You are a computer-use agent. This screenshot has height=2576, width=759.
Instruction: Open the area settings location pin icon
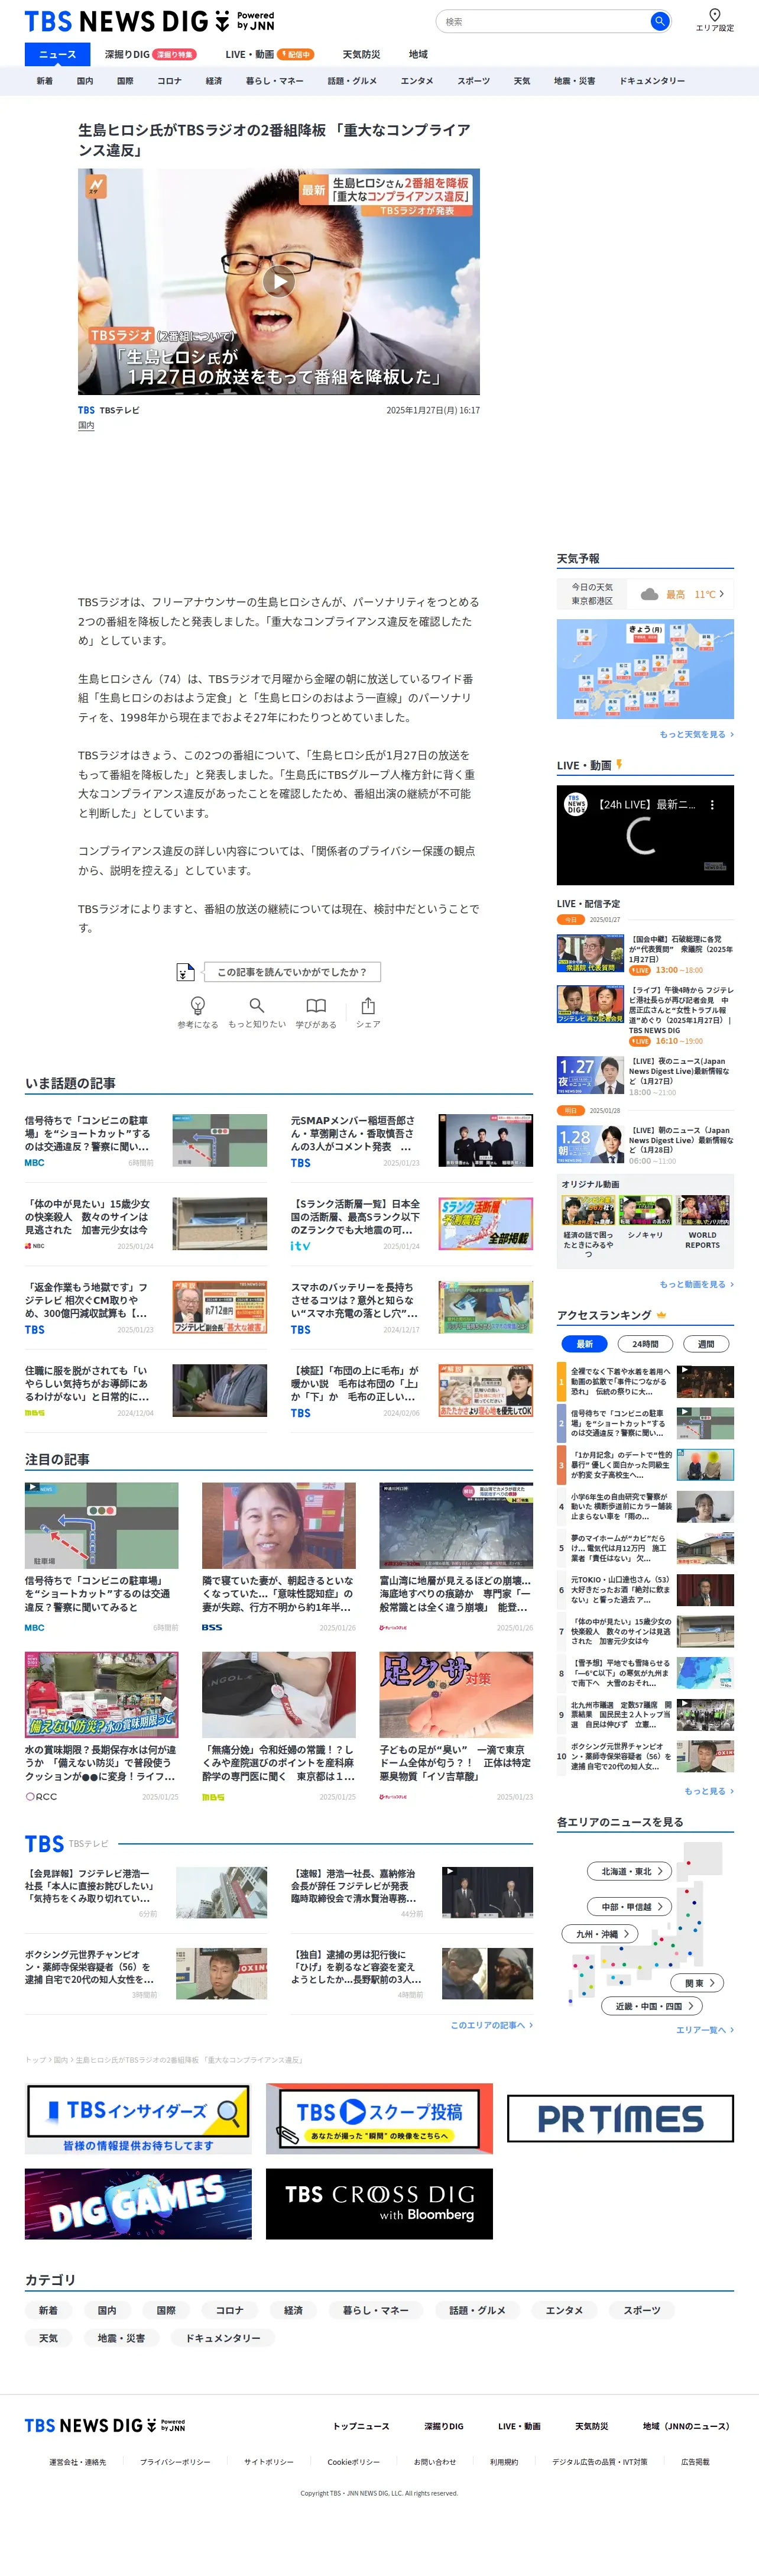(x=714, y=14)
